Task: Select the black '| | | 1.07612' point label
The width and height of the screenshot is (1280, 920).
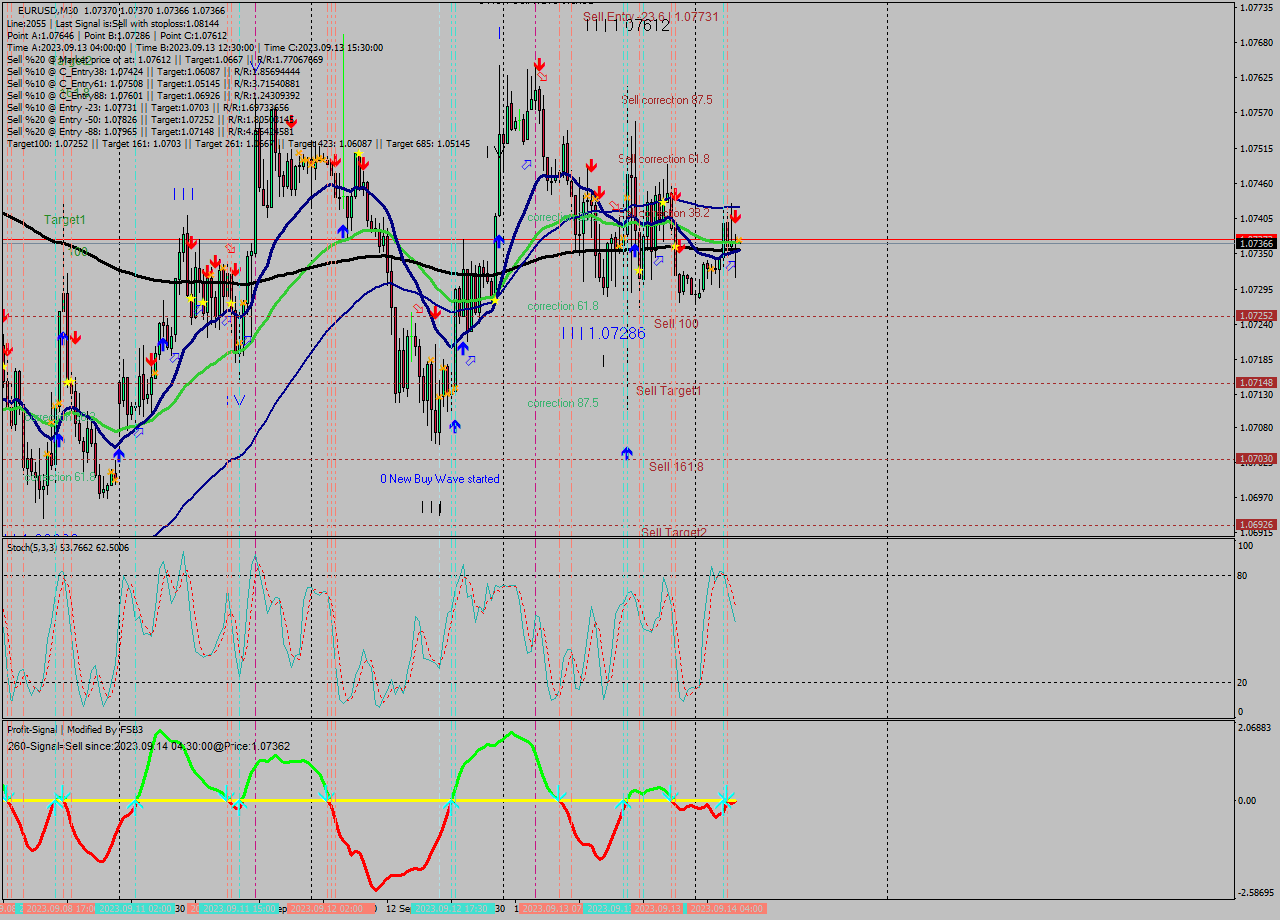Action: click(x=628, y=27)
